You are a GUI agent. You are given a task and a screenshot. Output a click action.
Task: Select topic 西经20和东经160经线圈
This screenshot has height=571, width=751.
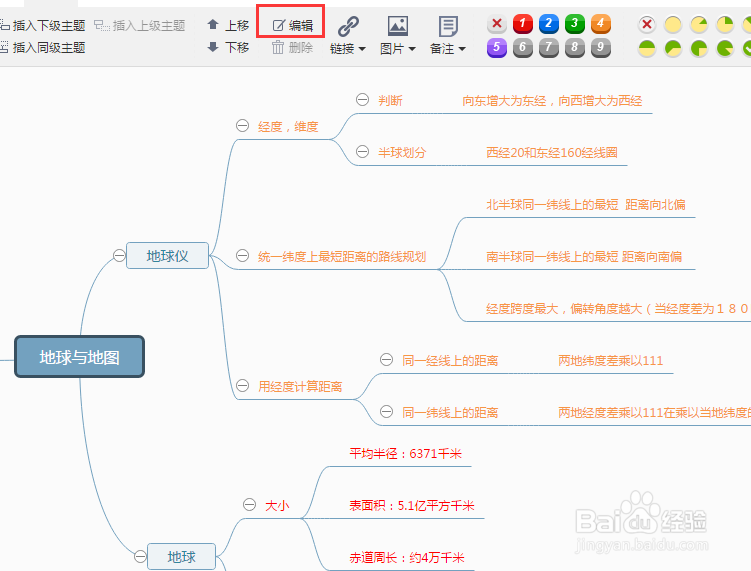[552, 153]
